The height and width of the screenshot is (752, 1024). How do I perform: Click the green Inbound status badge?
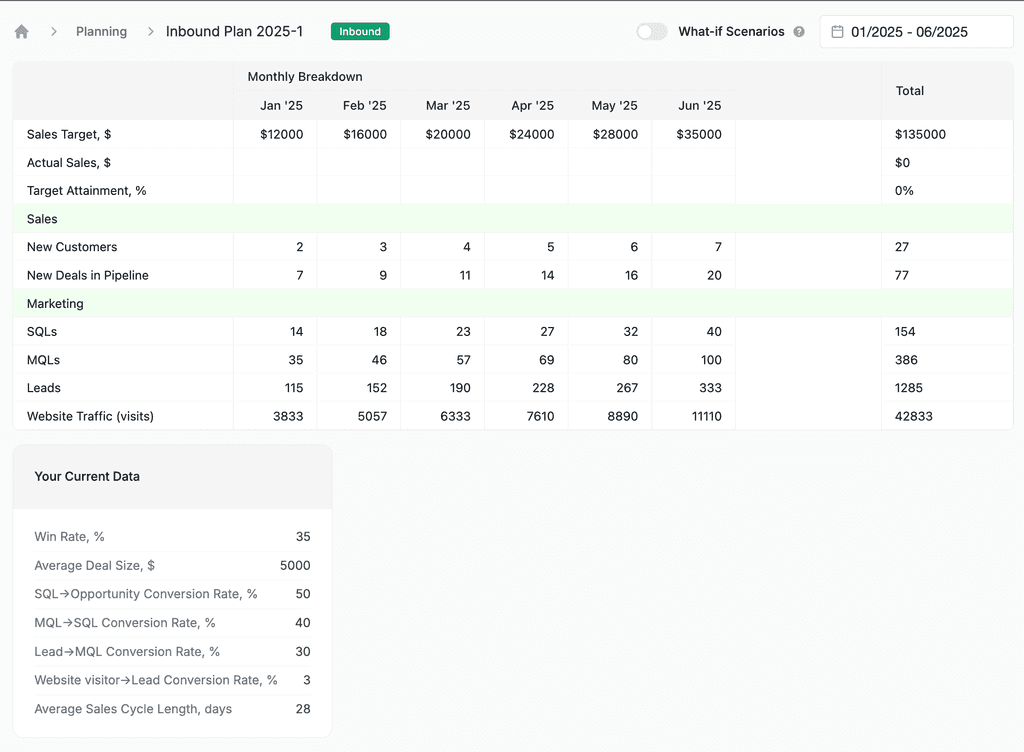point(359,31)
